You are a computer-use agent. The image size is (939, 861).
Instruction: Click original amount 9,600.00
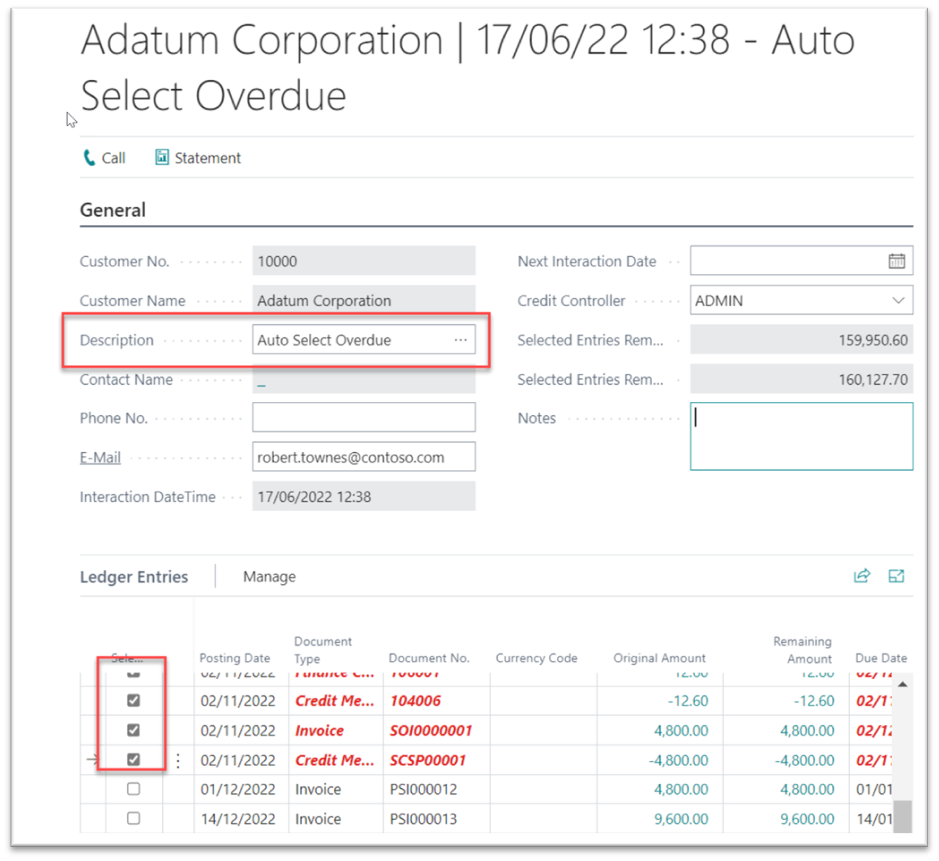[x=681, y=818]
